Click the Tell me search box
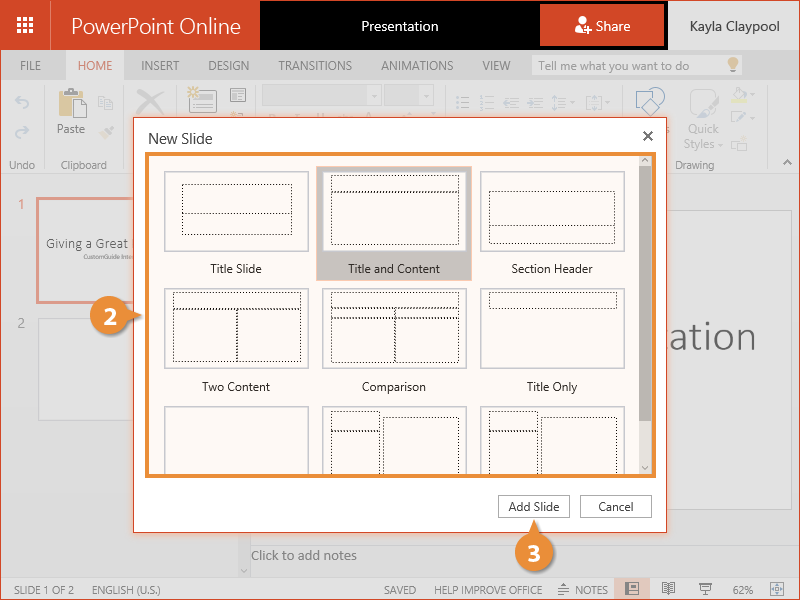The height and width of the screenshot is (600, 800). point(625,66)
